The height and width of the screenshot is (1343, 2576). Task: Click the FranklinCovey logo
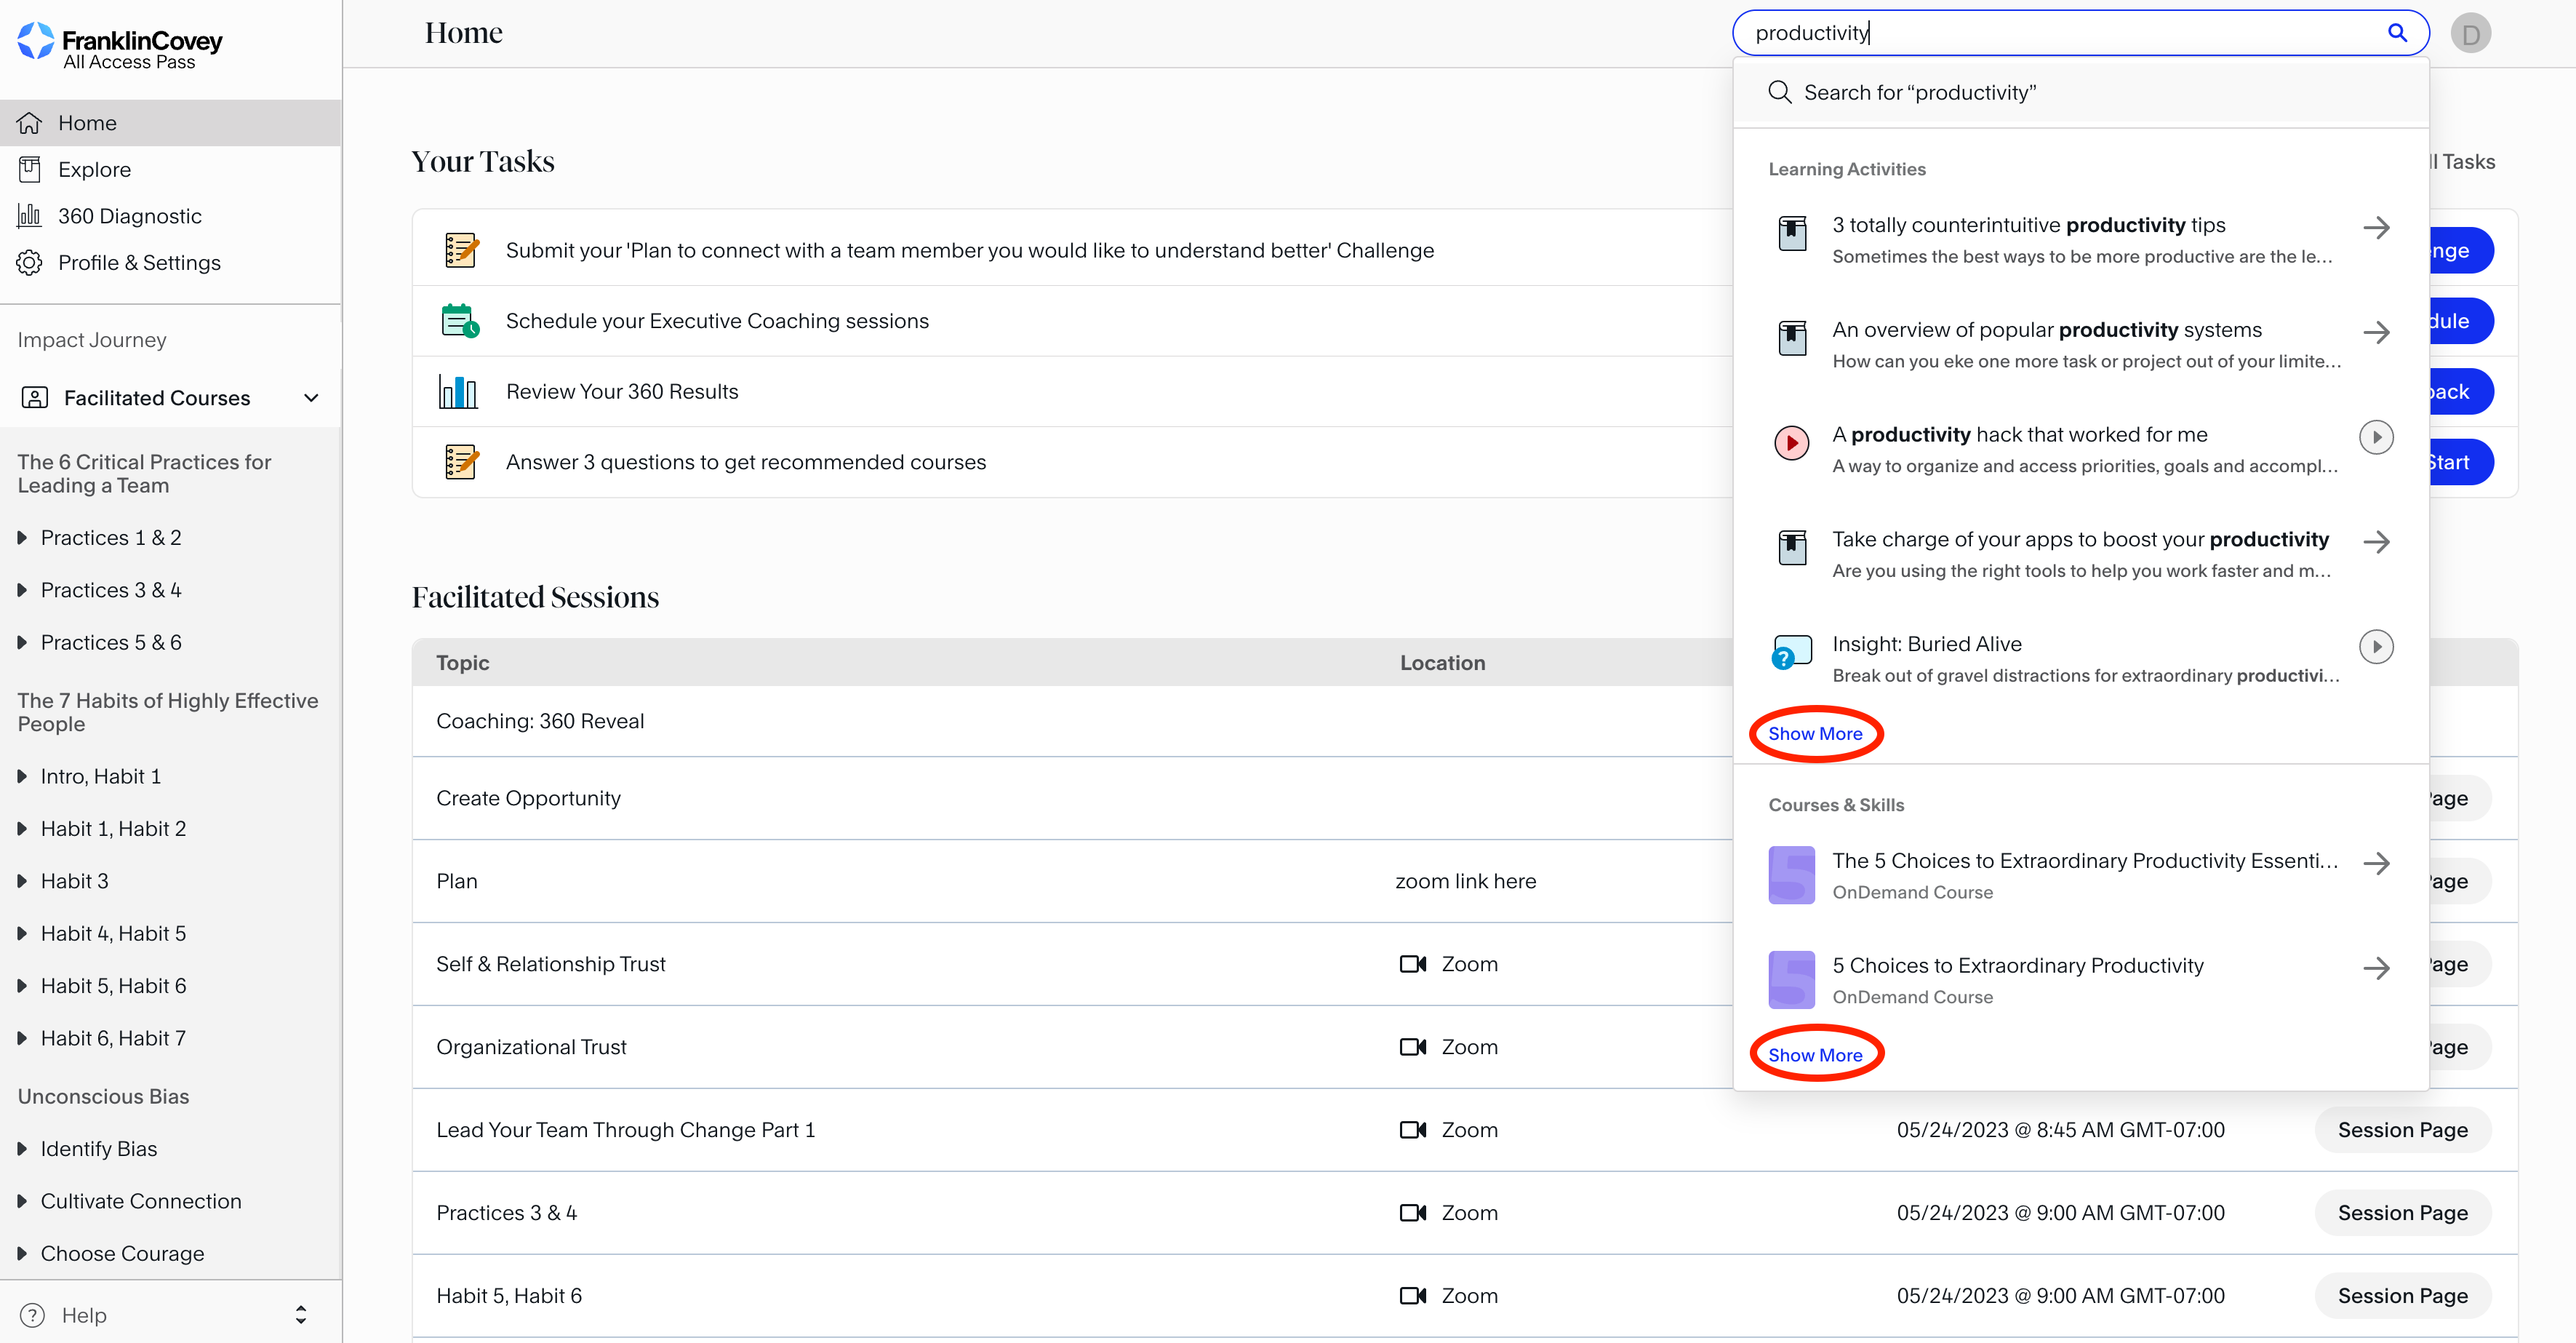(120, 45)
